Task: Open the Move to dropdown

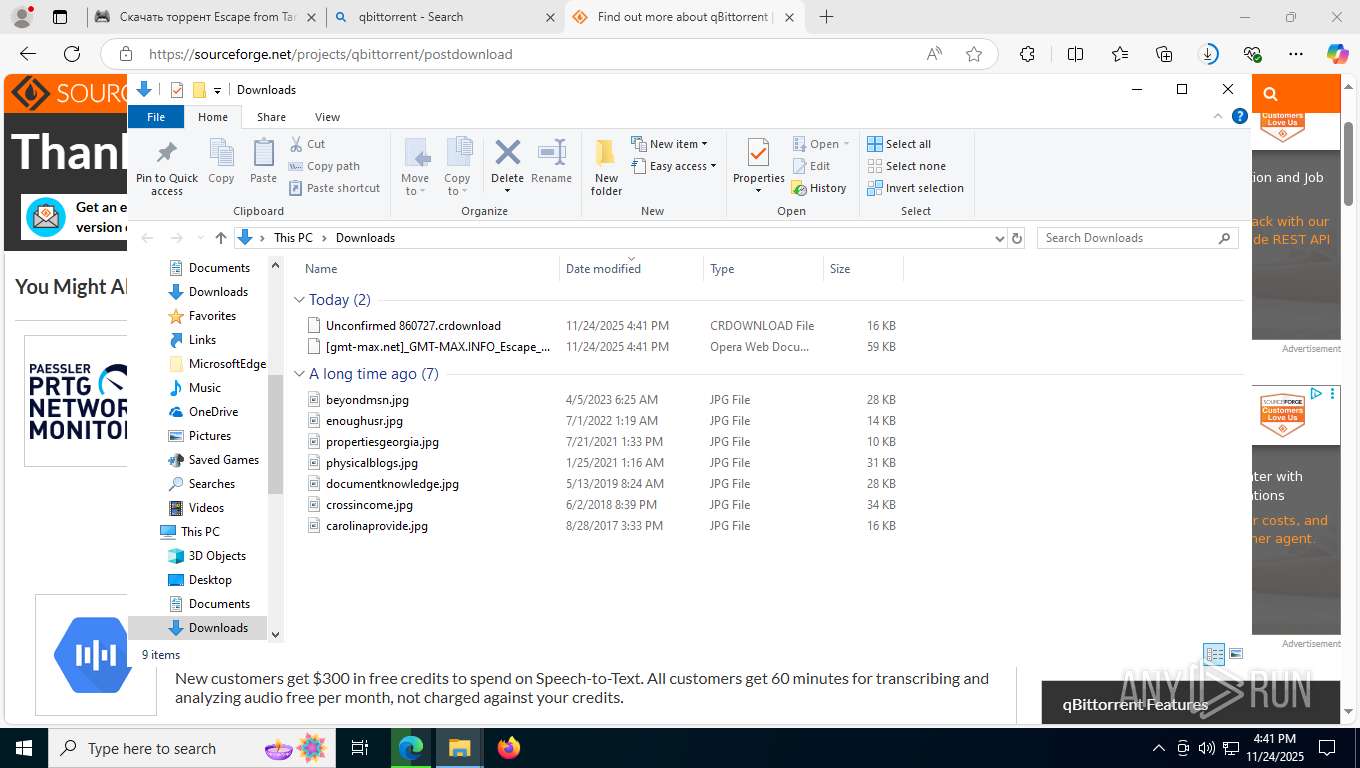Action: pos(415,167)
